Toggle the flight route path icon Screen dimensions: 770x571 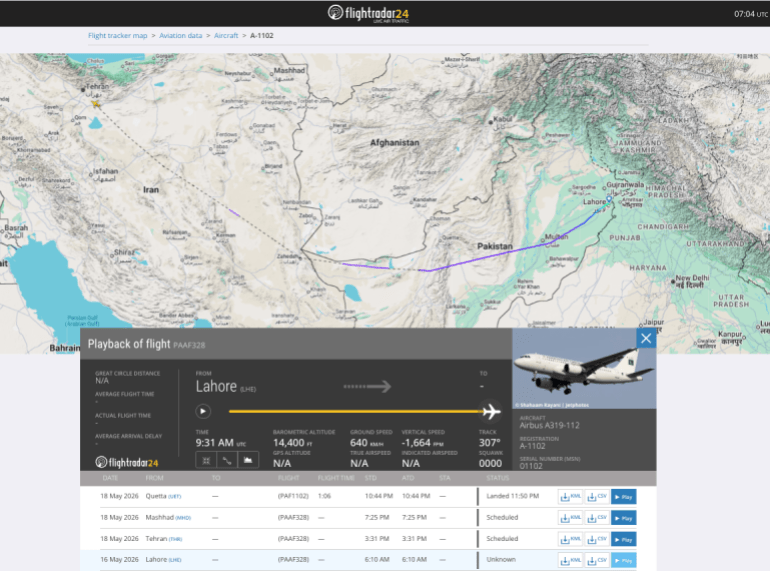click(x=227, y=461)
